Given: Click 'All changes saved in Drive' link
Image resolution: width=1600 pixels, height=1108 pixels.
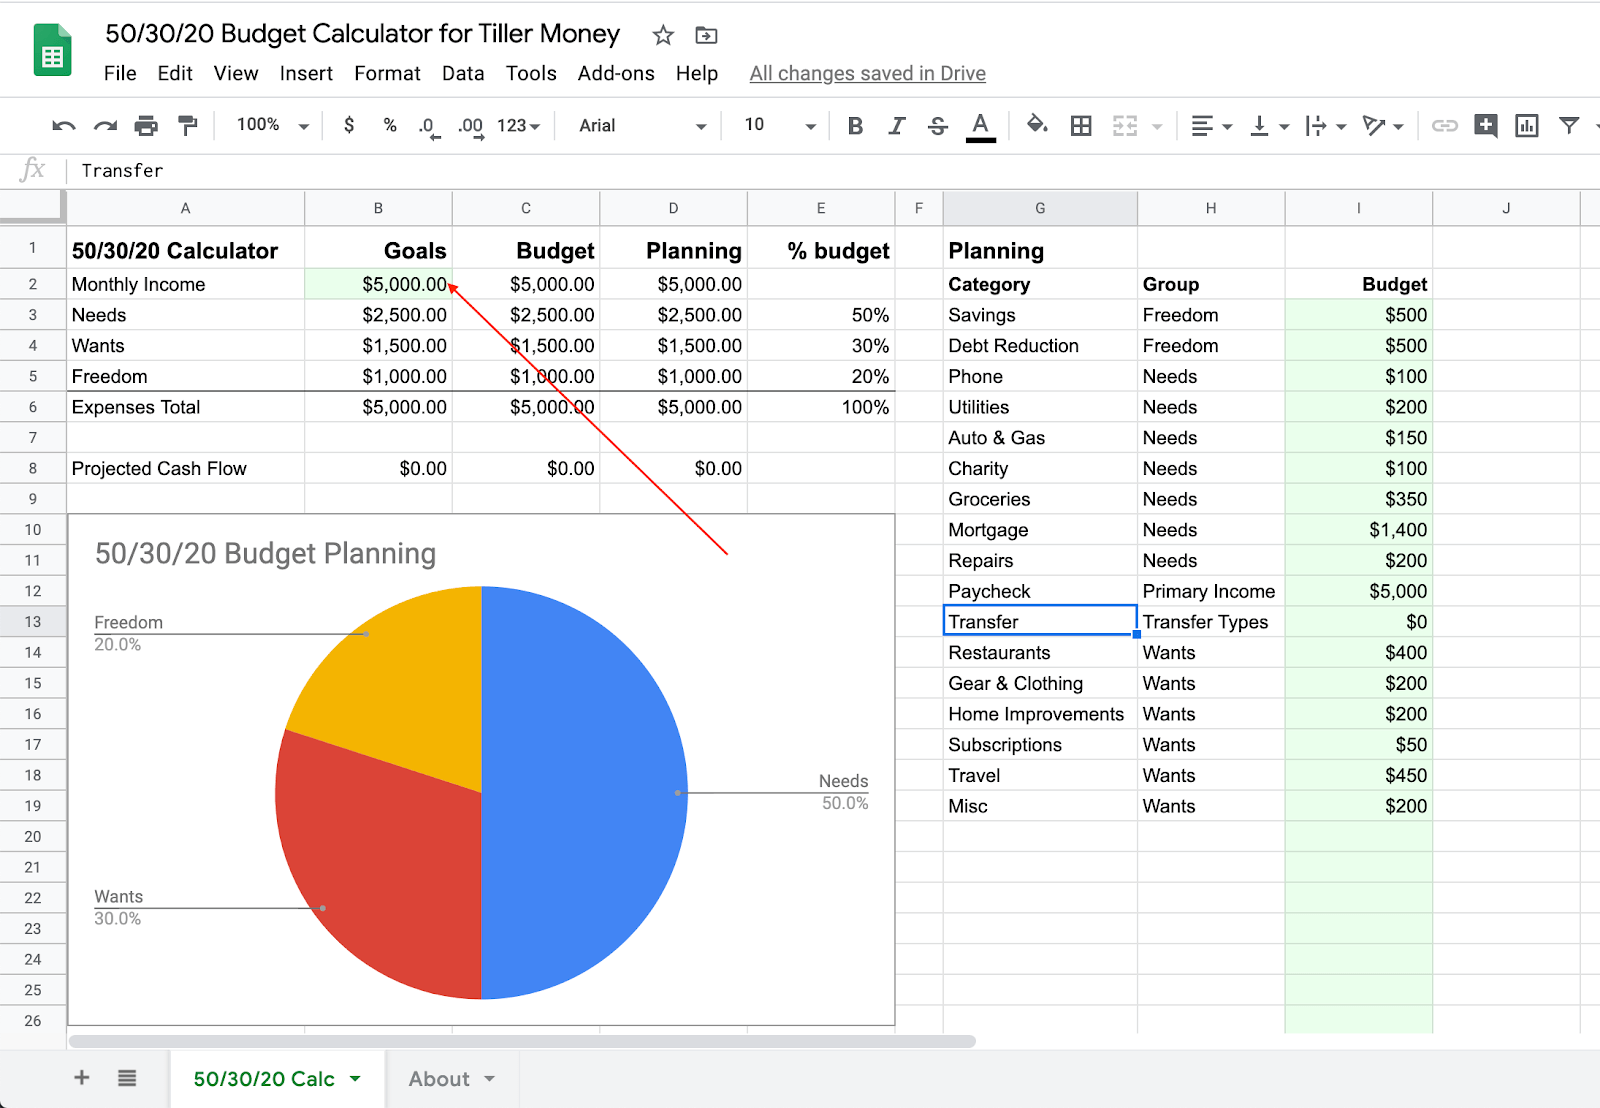Looking at the screenshot, I should pyautogui.click(x=868, y=73).
